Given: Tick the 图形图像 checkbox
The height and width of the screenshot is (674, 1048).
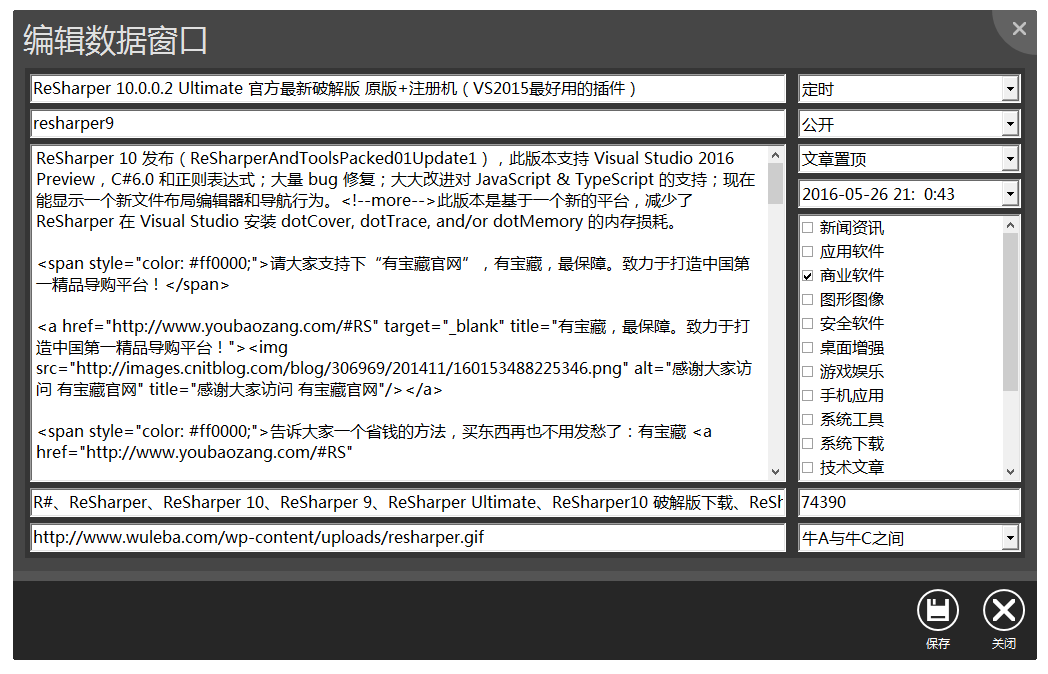Looking at the screenshot, I should pyautogui.click(x=807, y=300).
